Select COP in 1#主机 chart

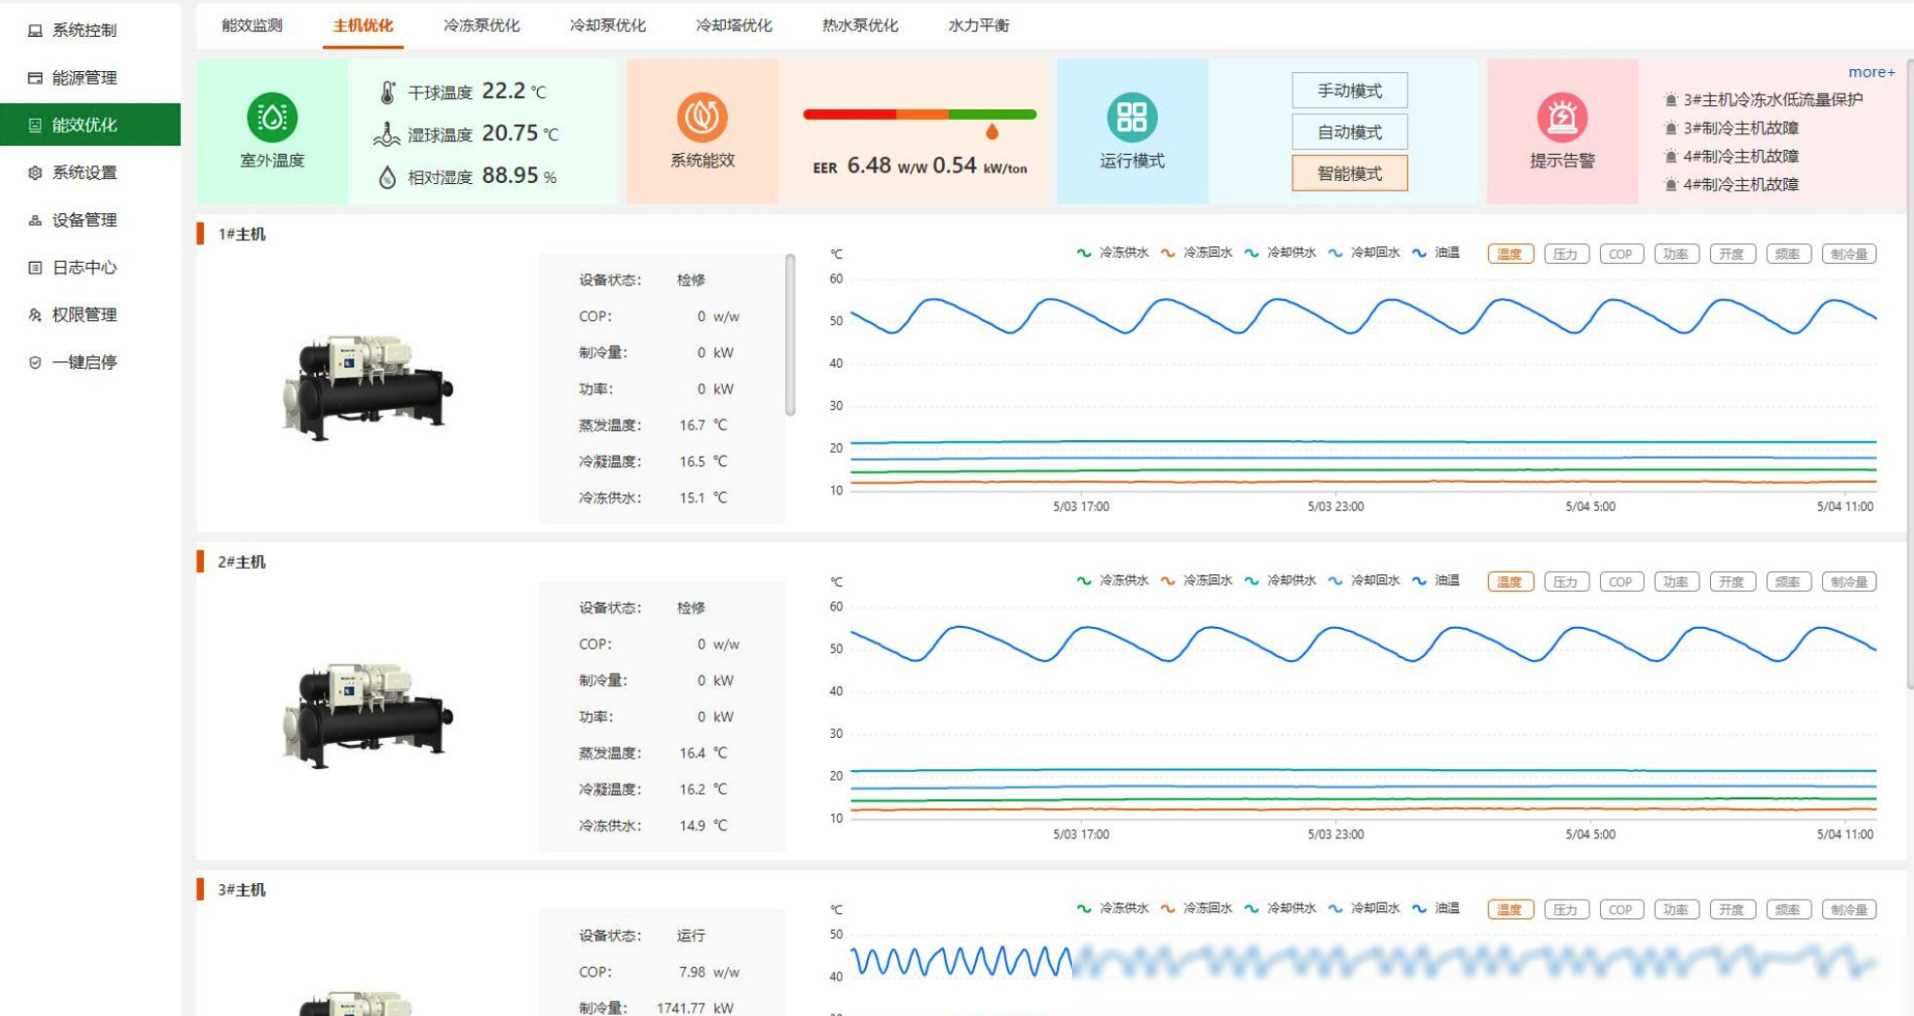coord(1621,254)
